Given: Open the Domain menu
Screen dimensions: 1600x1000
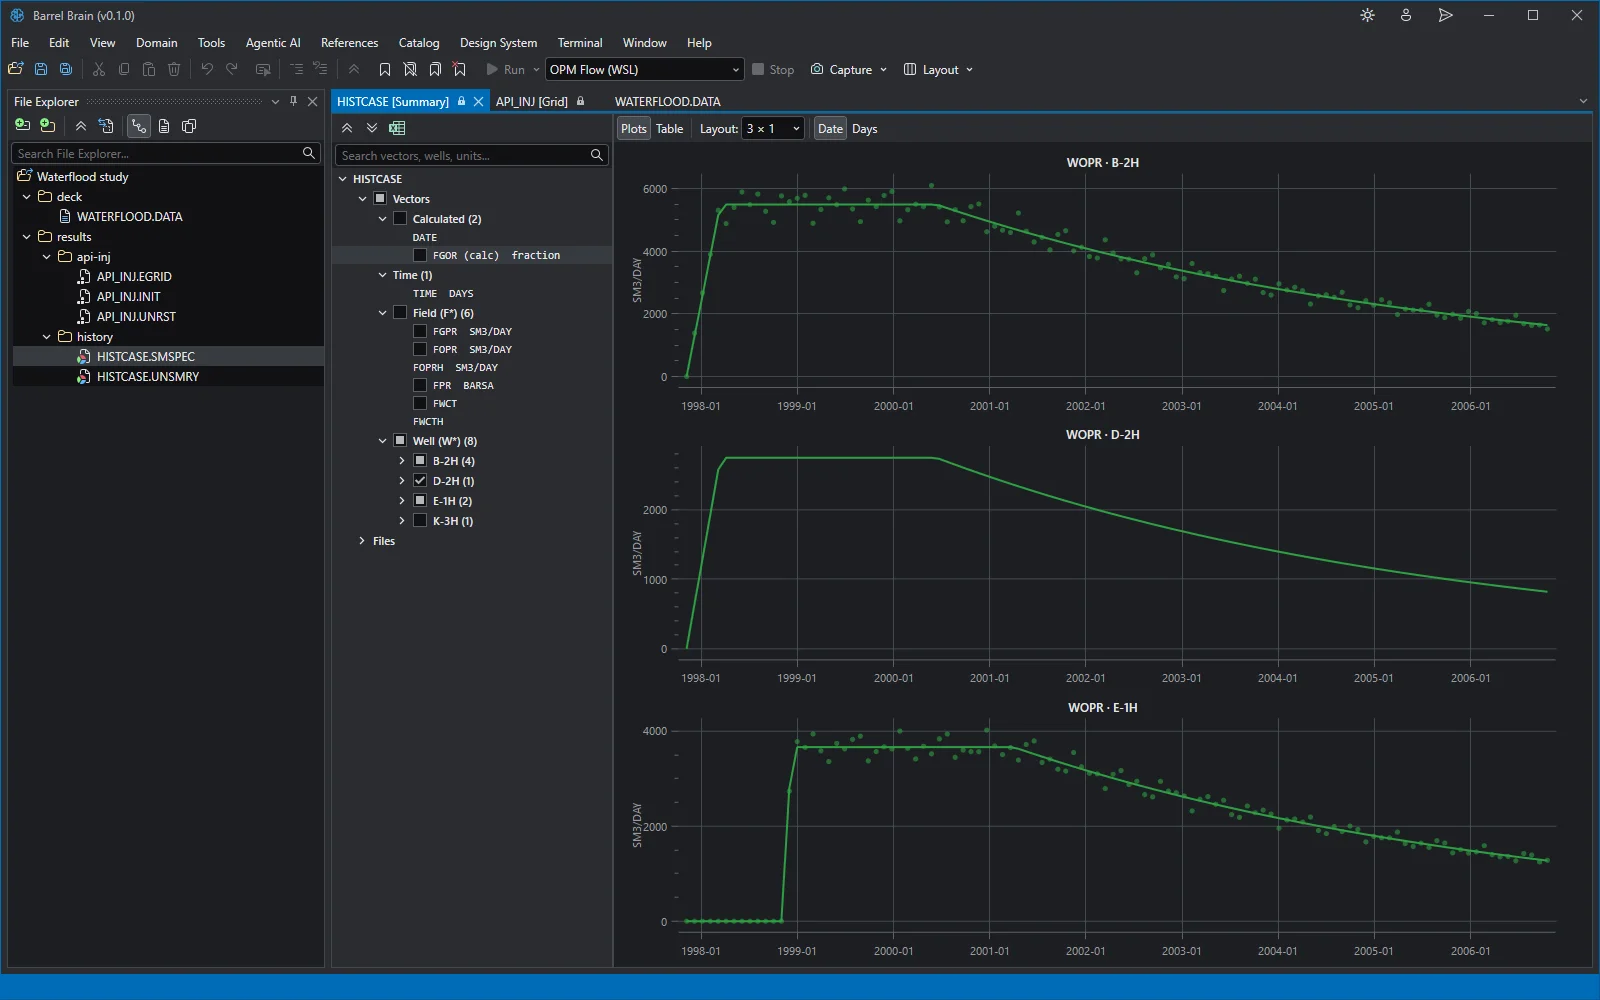Looking at the screenshot, I should click(x=157, y=43).
